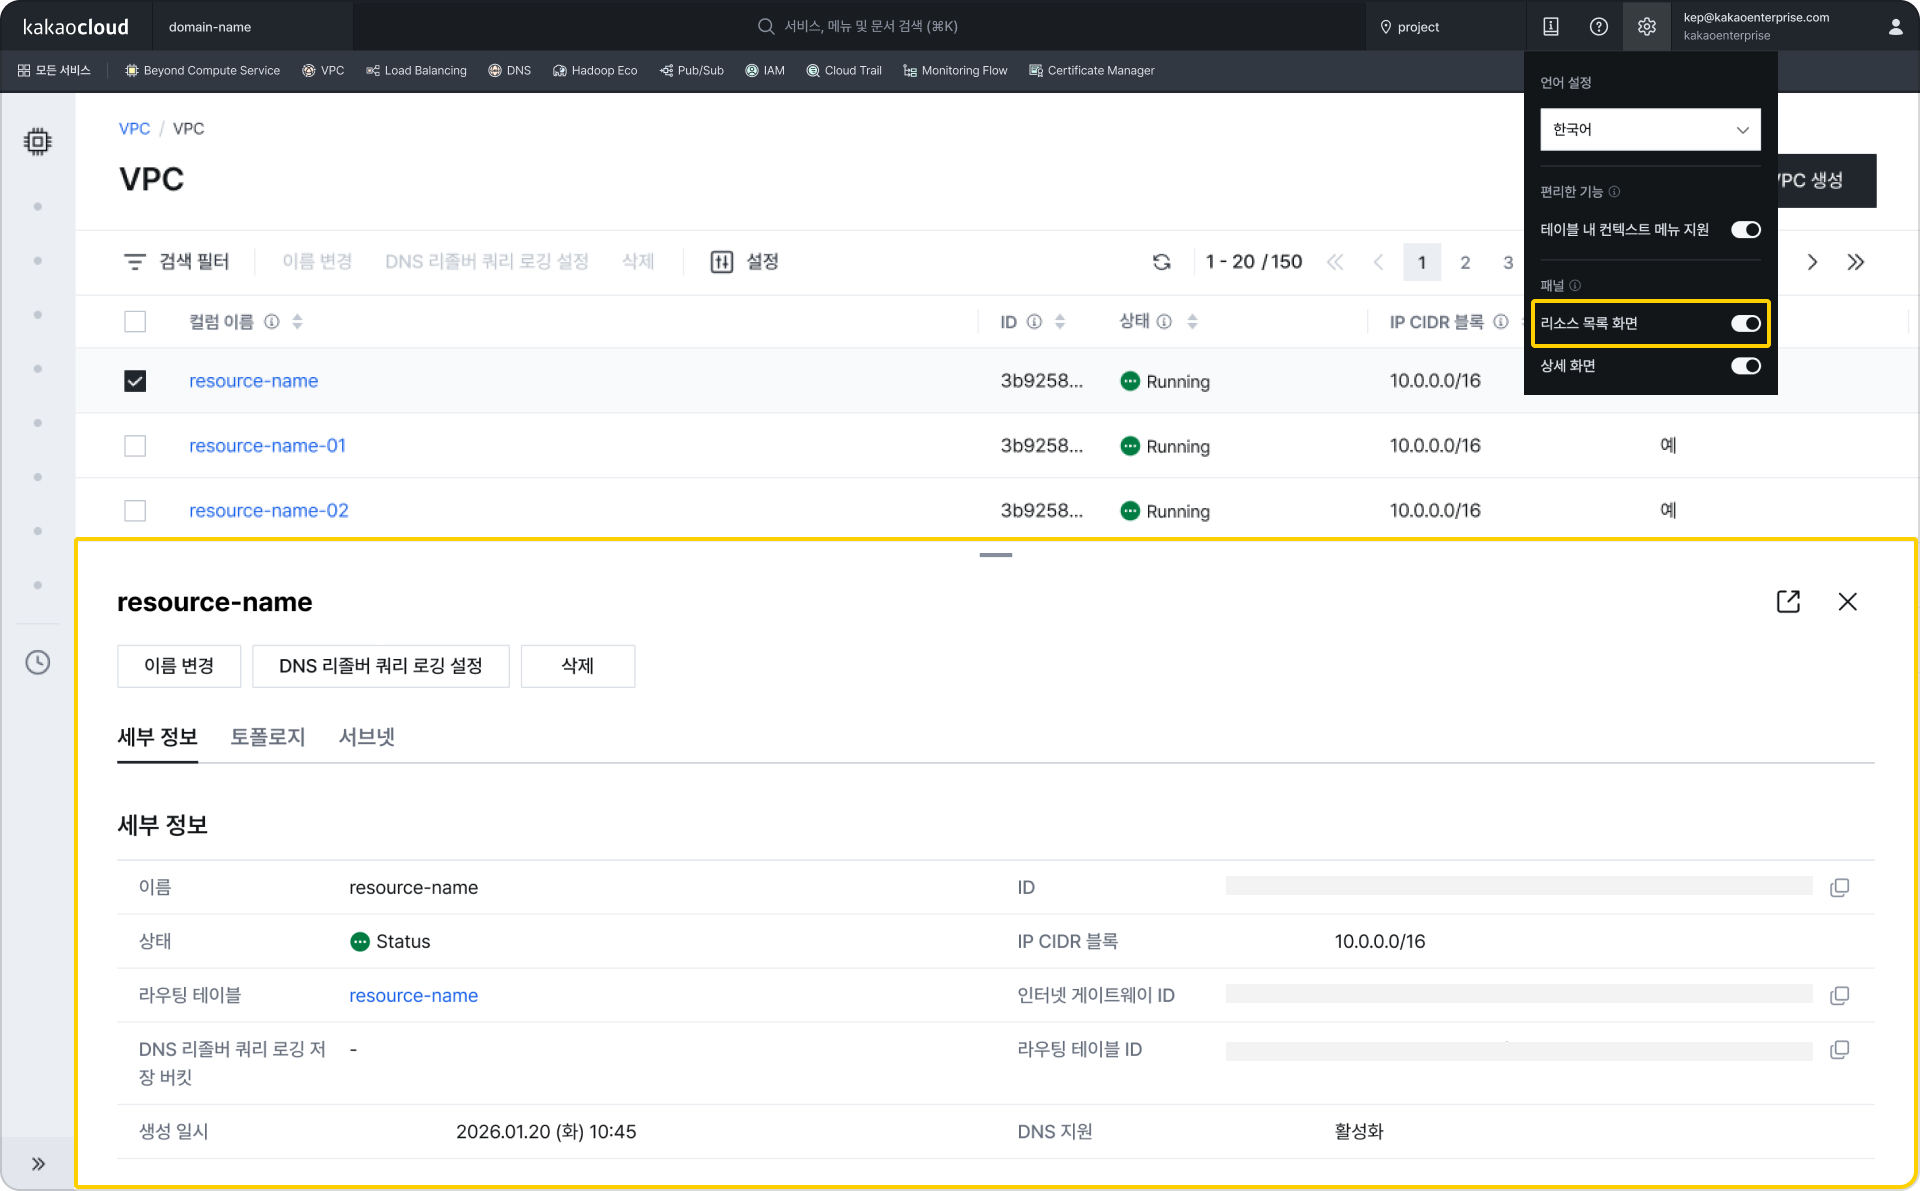Open the history clock icon in sidebar
Viewport: 1920px width, 1191px height.
(38, 662)
